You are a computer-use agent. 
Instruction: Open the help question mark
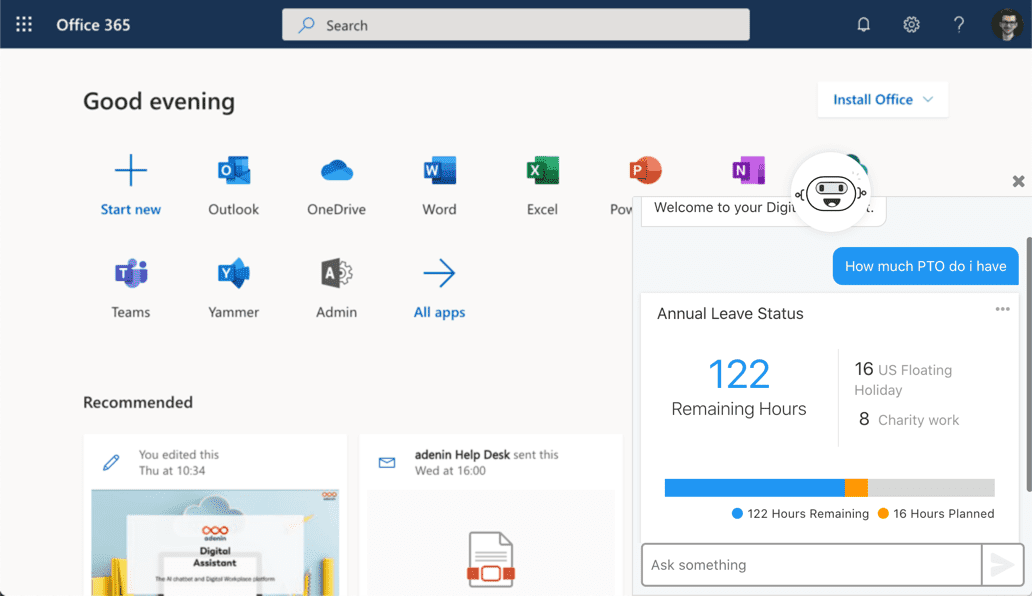(959, 25)
